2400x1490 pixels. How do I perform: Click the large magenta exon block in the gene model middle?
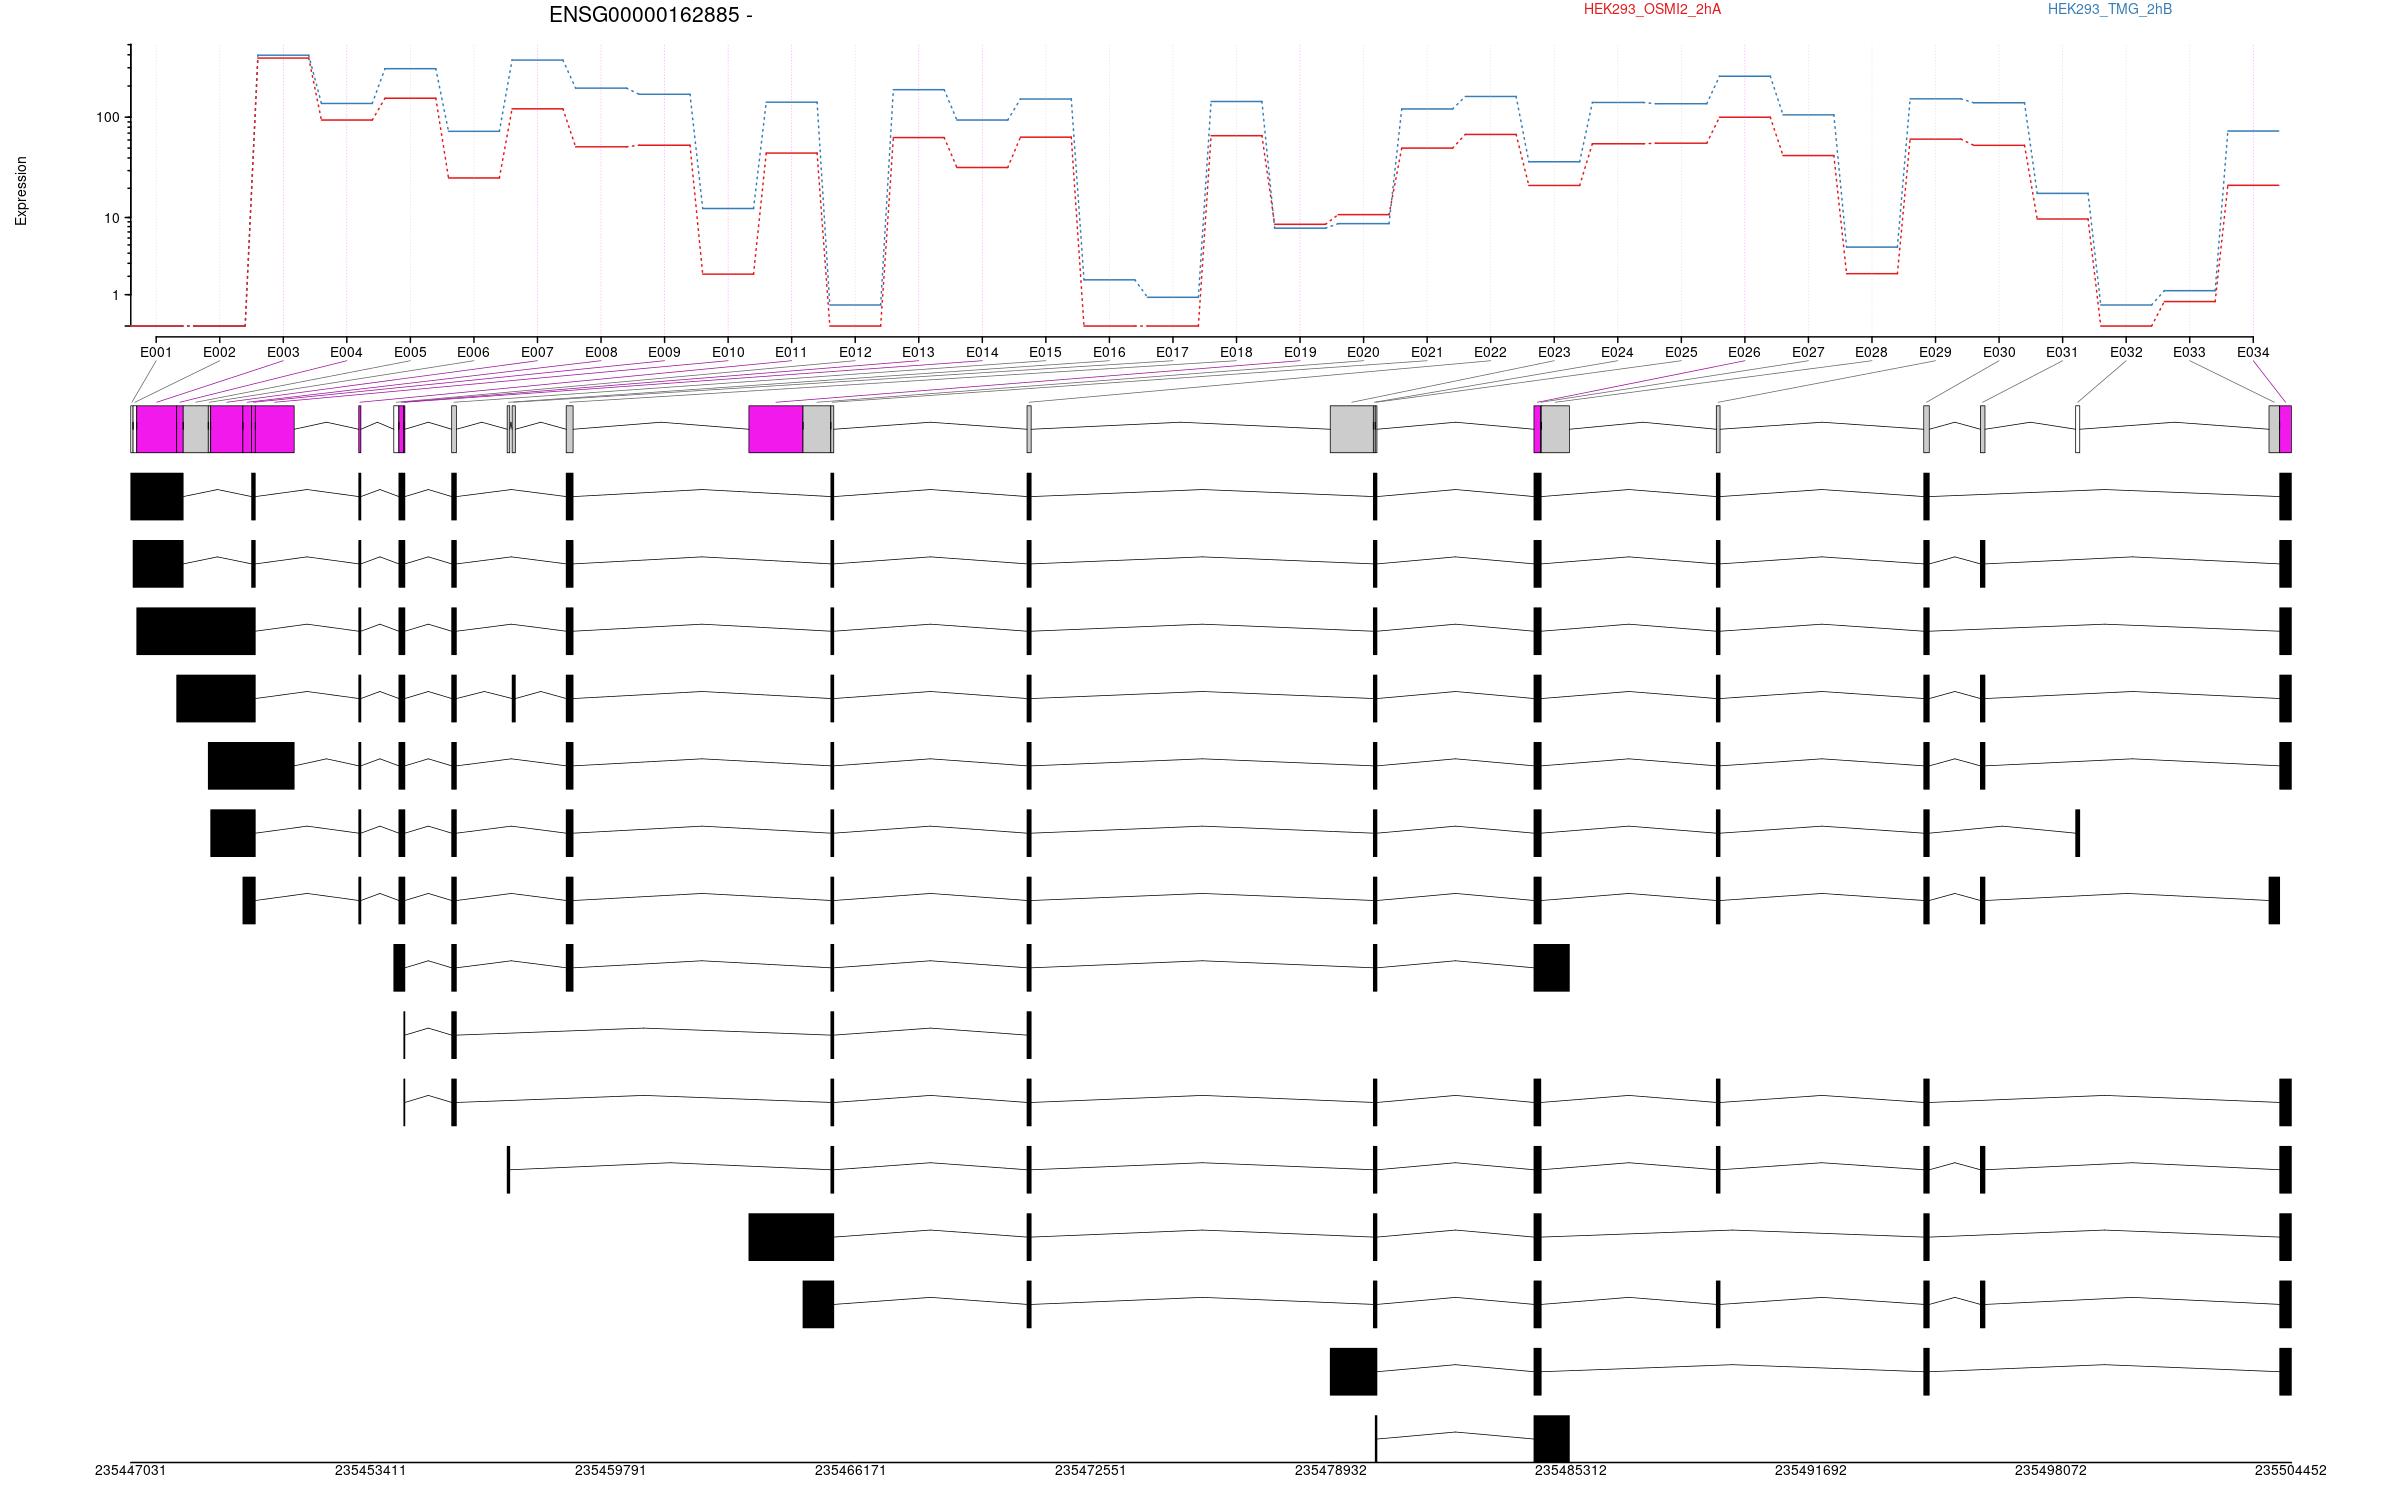(776, 429)
